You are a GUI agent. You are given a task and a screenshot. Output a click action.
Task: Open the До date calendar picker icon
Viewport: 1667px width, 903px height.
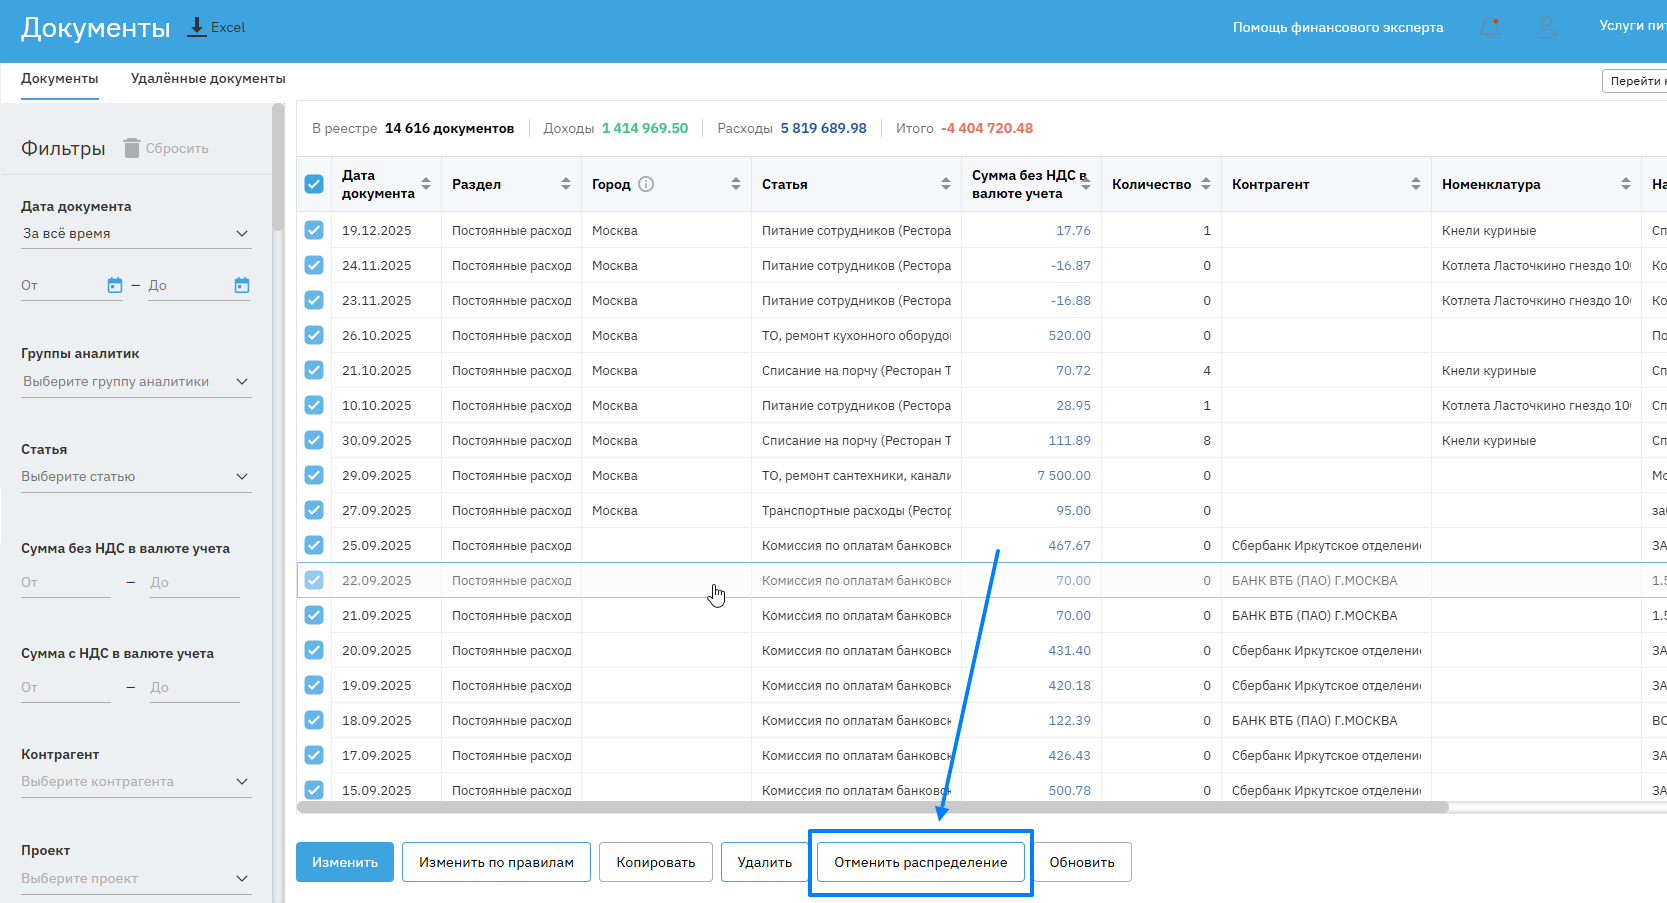pyautogui.click(x=242, y=285)
